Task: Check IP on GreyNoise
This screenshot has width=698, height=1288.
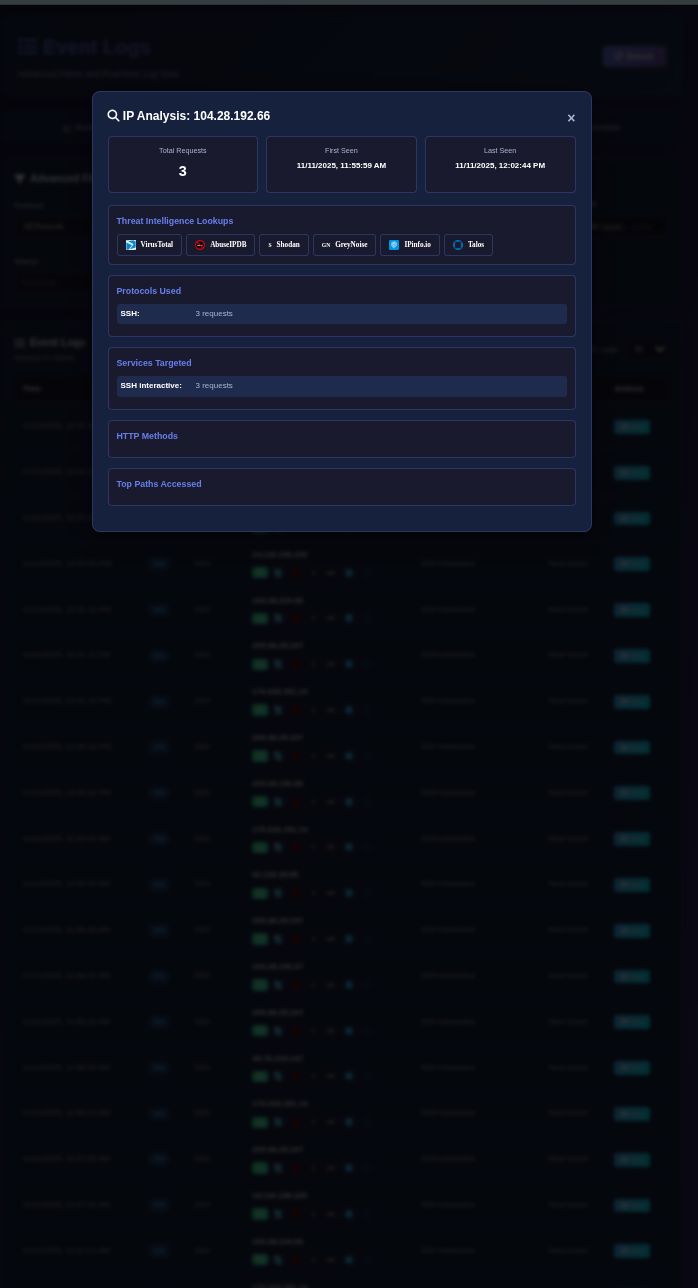Action: click(x=344, y=245)
